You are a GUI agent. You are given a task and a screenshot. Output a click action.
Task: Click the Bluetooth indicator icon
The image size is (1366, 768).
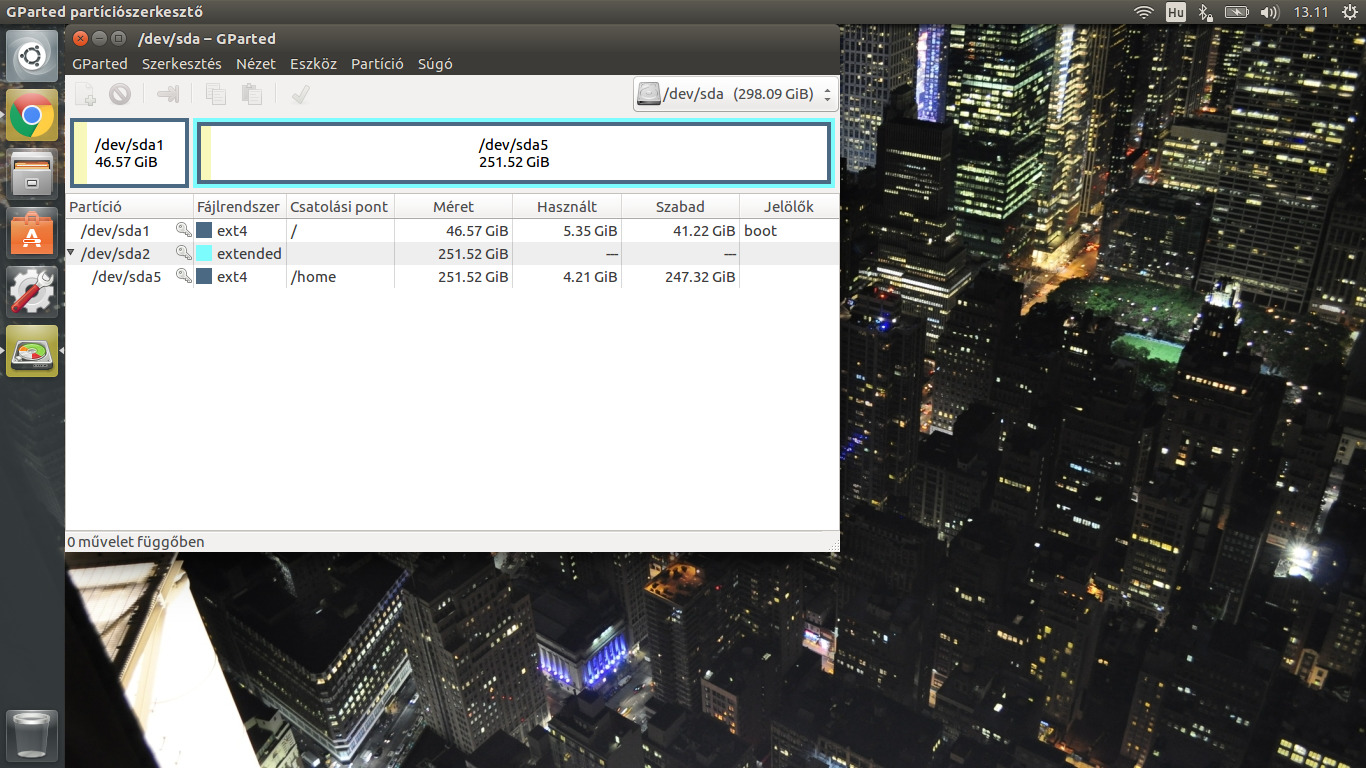(1205, 12)
